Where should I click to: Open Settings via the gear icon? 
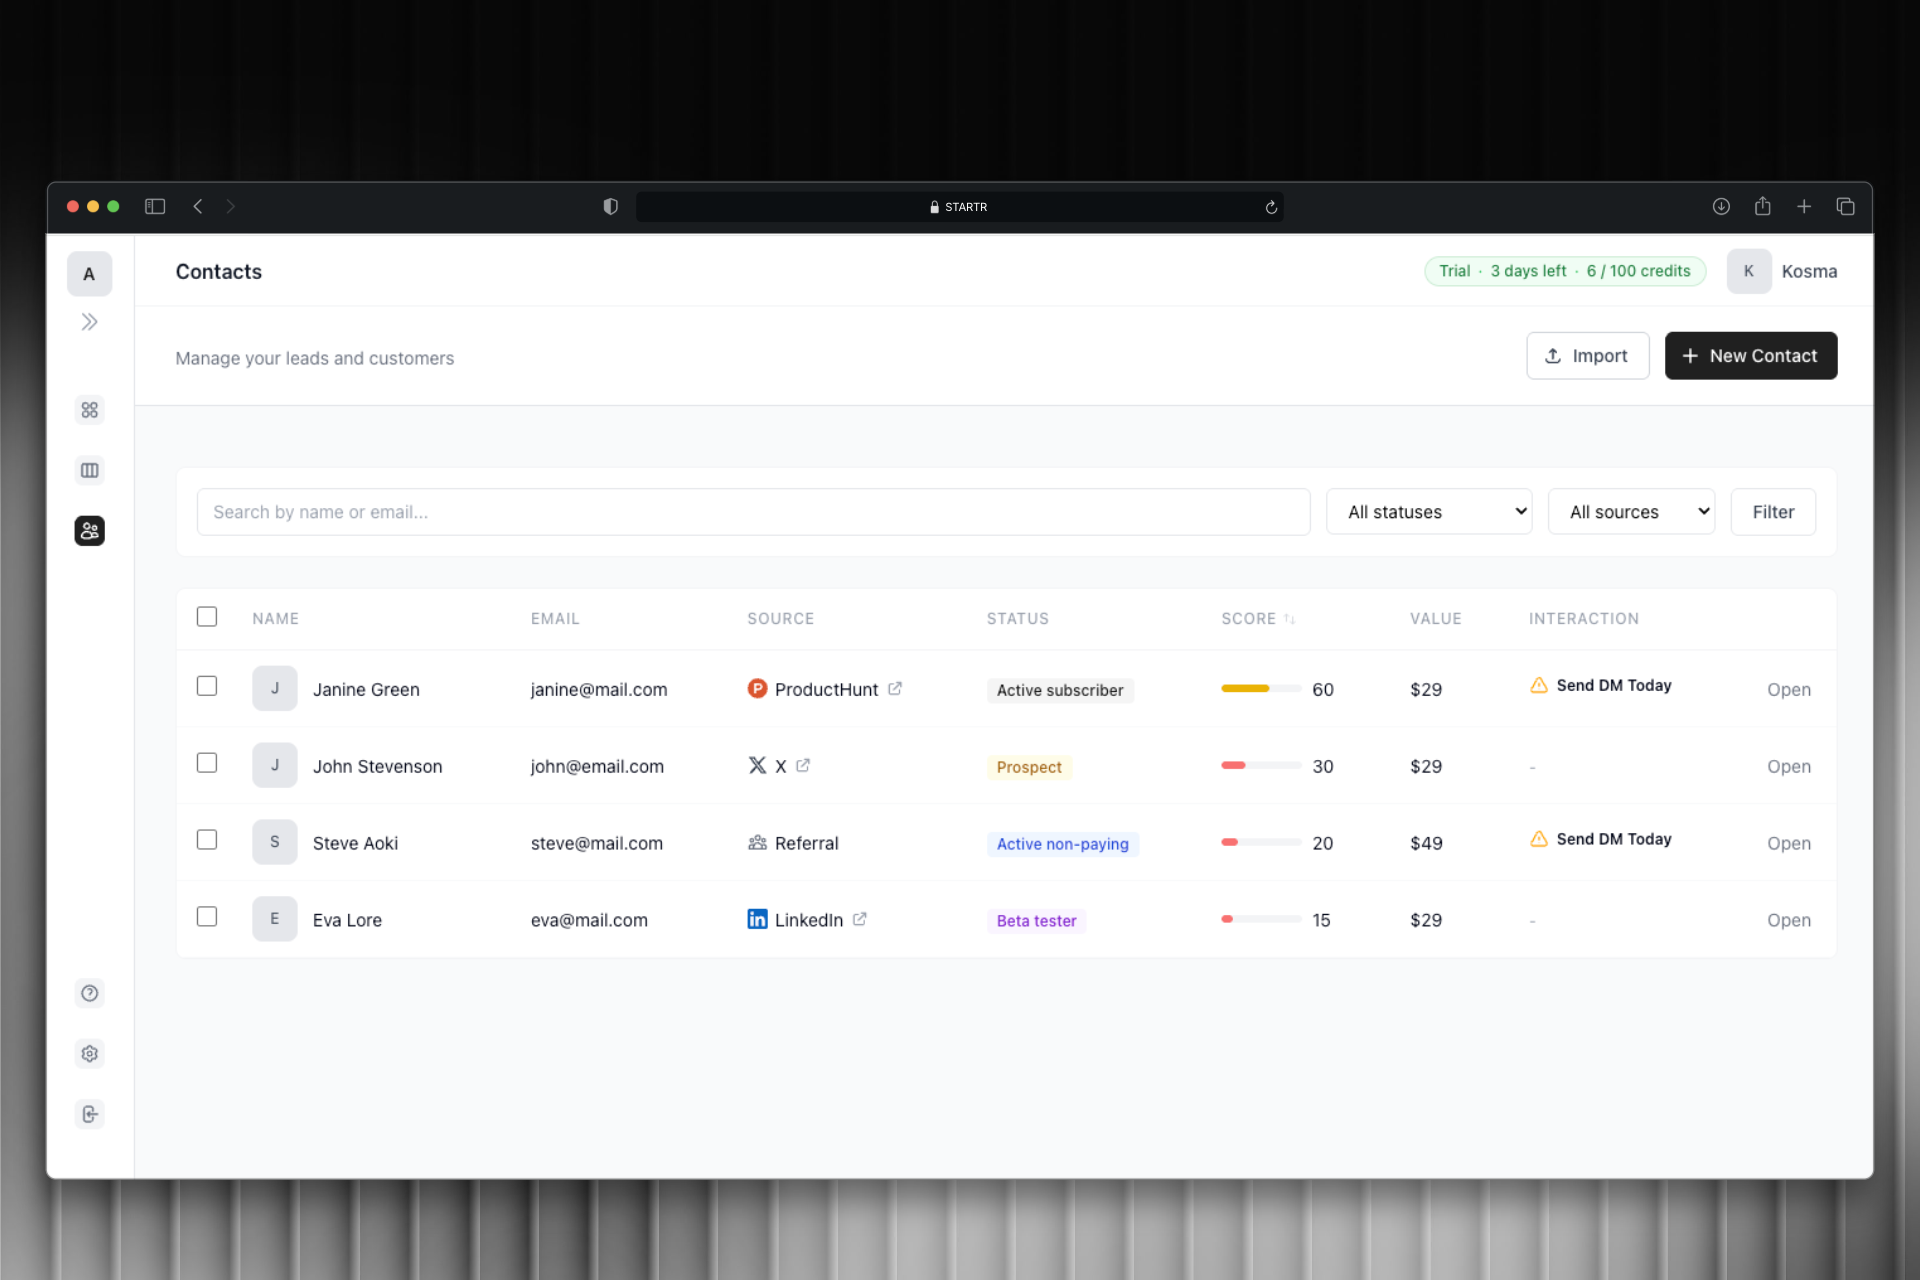pos(90,1053)
